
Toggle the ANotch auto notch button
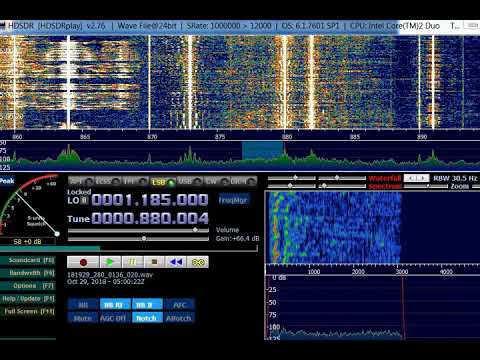[x=179, y=318]
